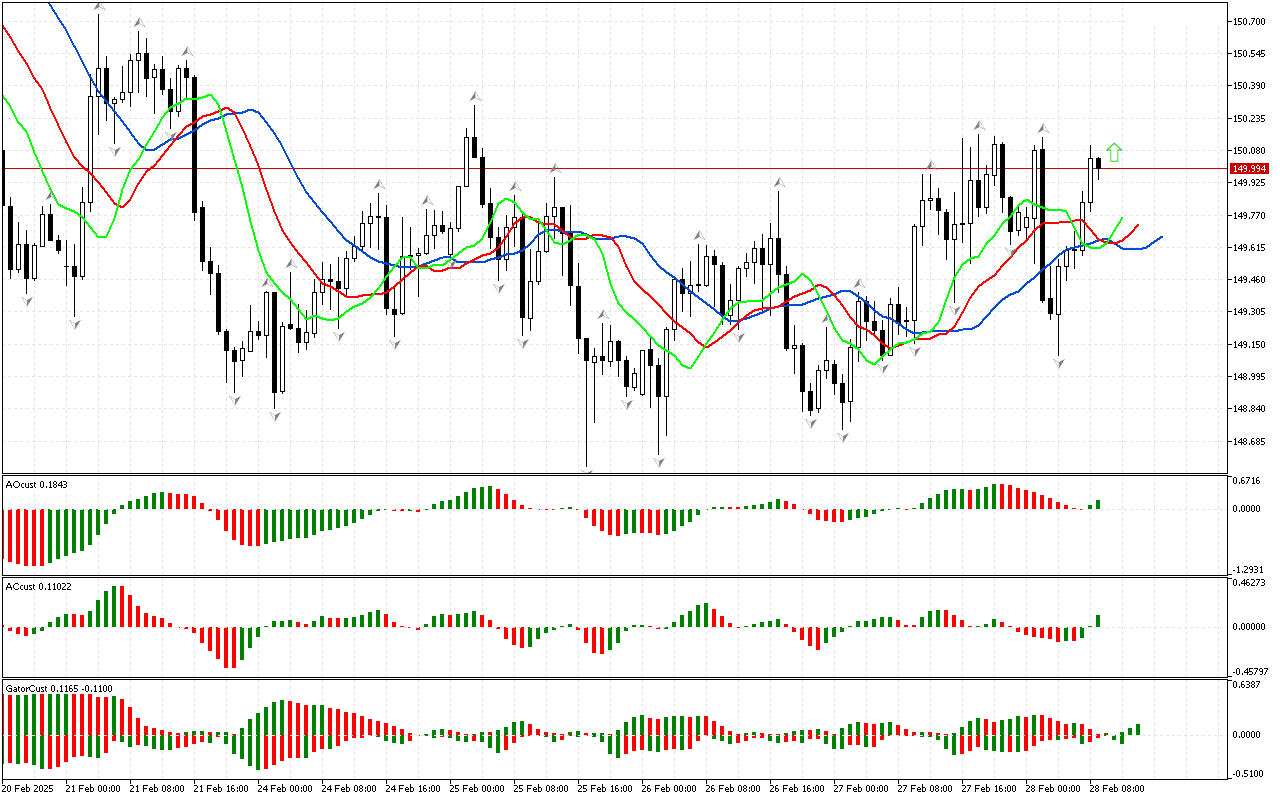Click the AOcust 0.1843 indicator label

coord(38,485)
